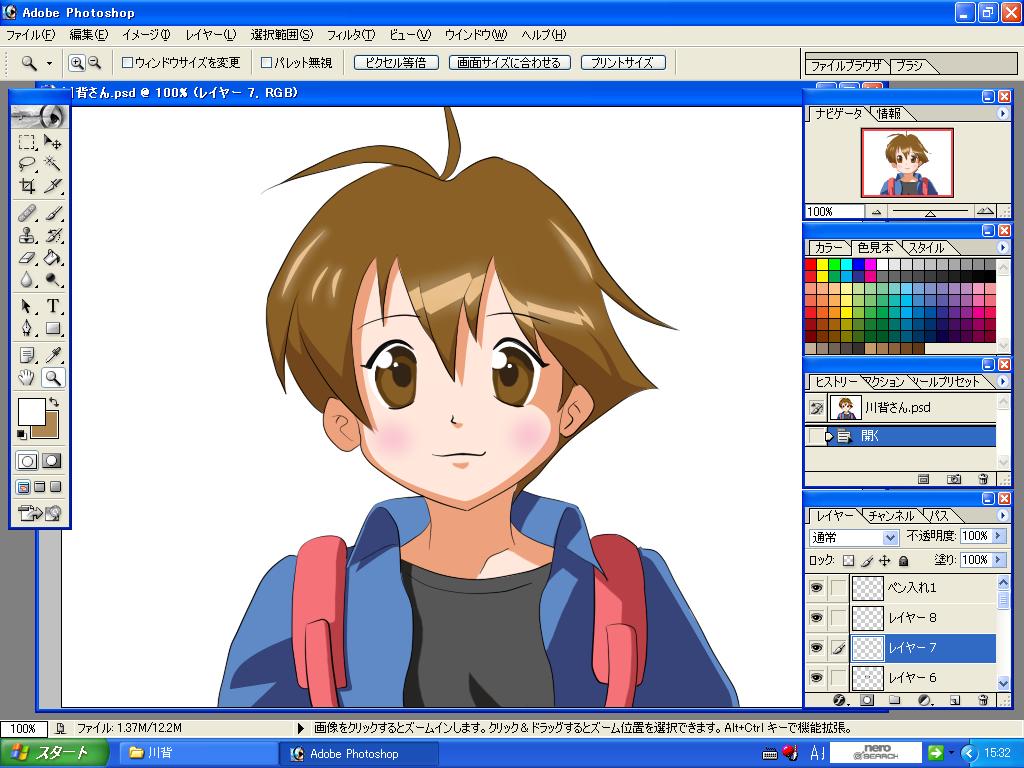Toggle lock transparent pixels

(848, 560)
